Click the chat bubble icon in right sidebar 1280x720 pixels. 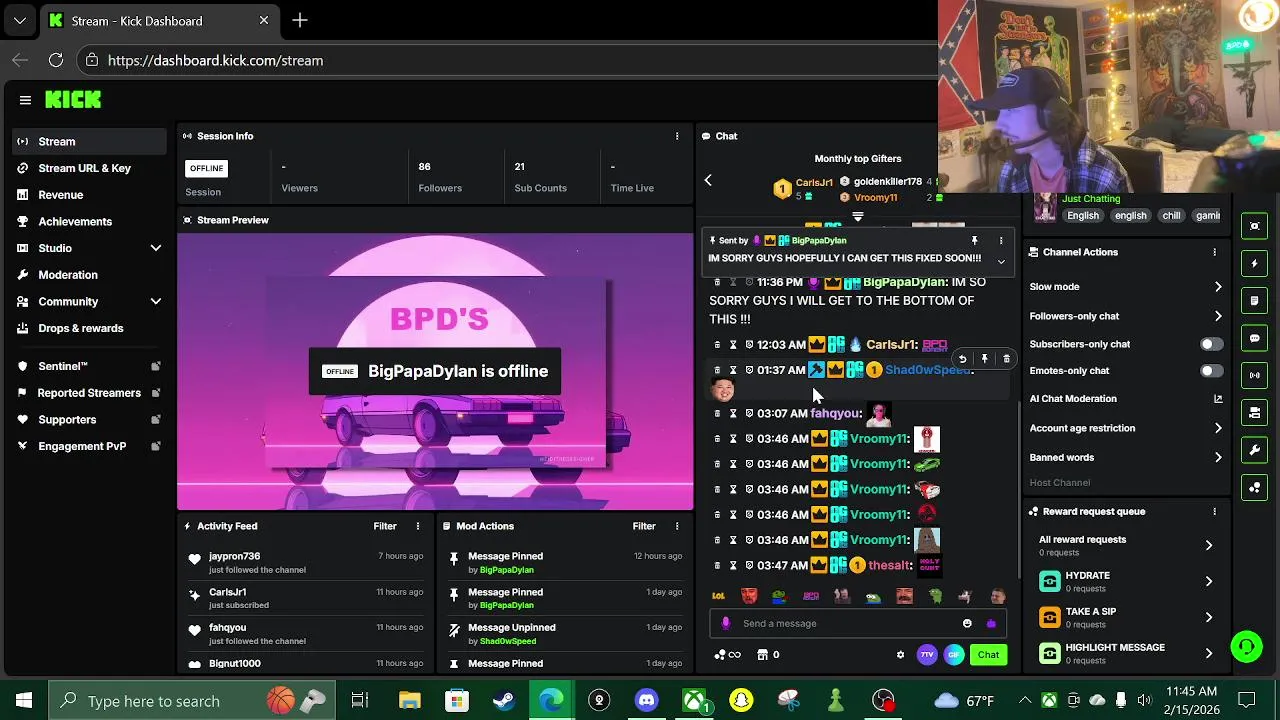click(1255, 339)
